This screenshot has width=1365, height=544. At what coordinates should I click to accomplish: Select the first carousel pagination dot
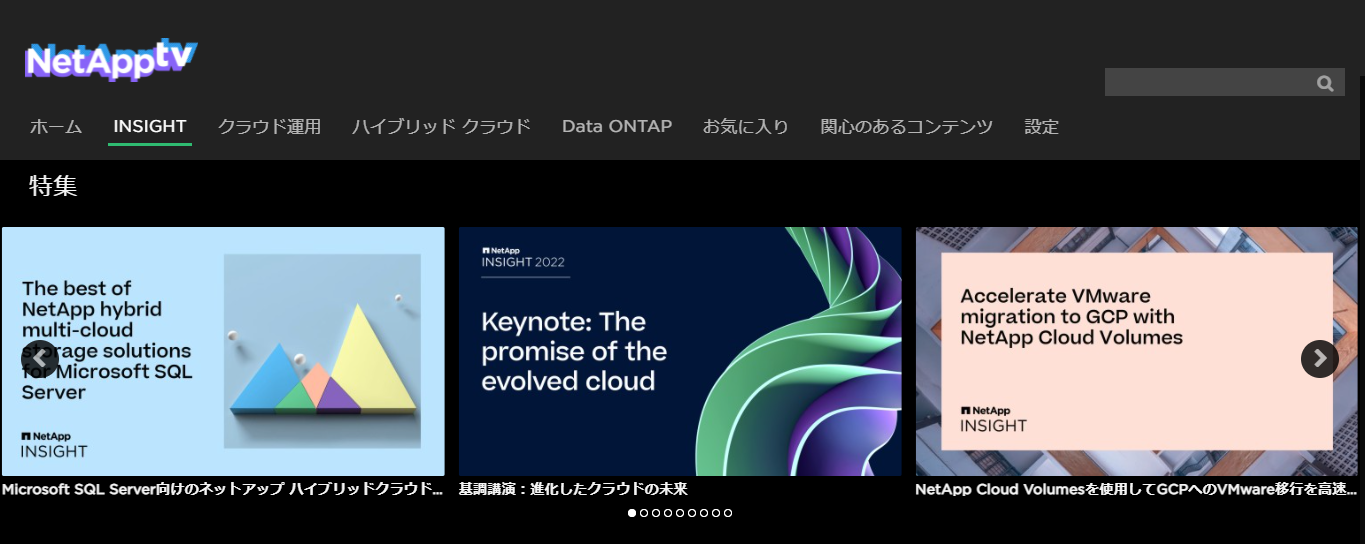[x=632, y=513]
